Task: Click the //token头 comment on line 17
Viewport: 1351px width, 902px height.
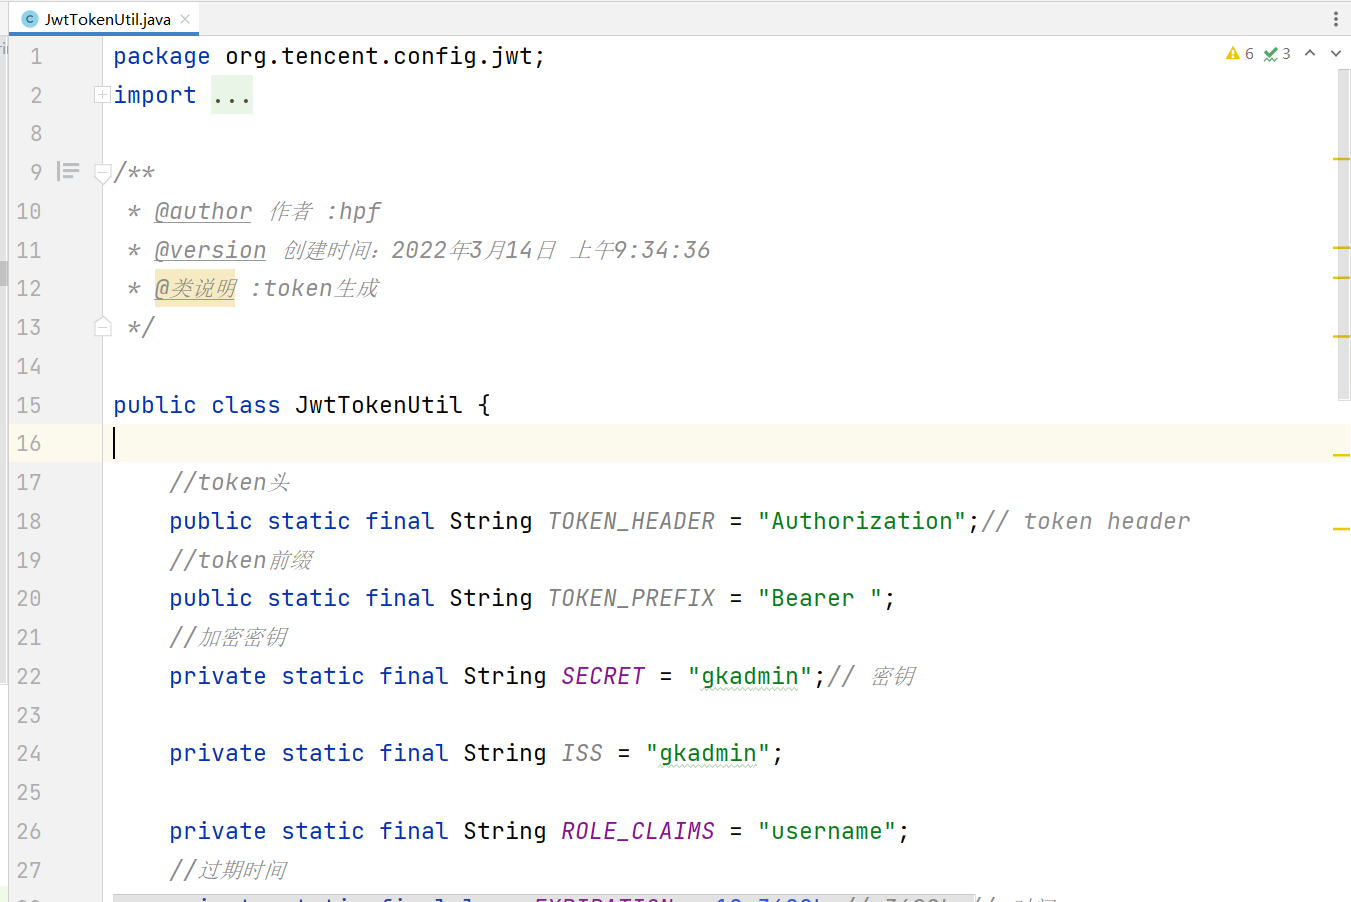Action: (x=230, y=482)
